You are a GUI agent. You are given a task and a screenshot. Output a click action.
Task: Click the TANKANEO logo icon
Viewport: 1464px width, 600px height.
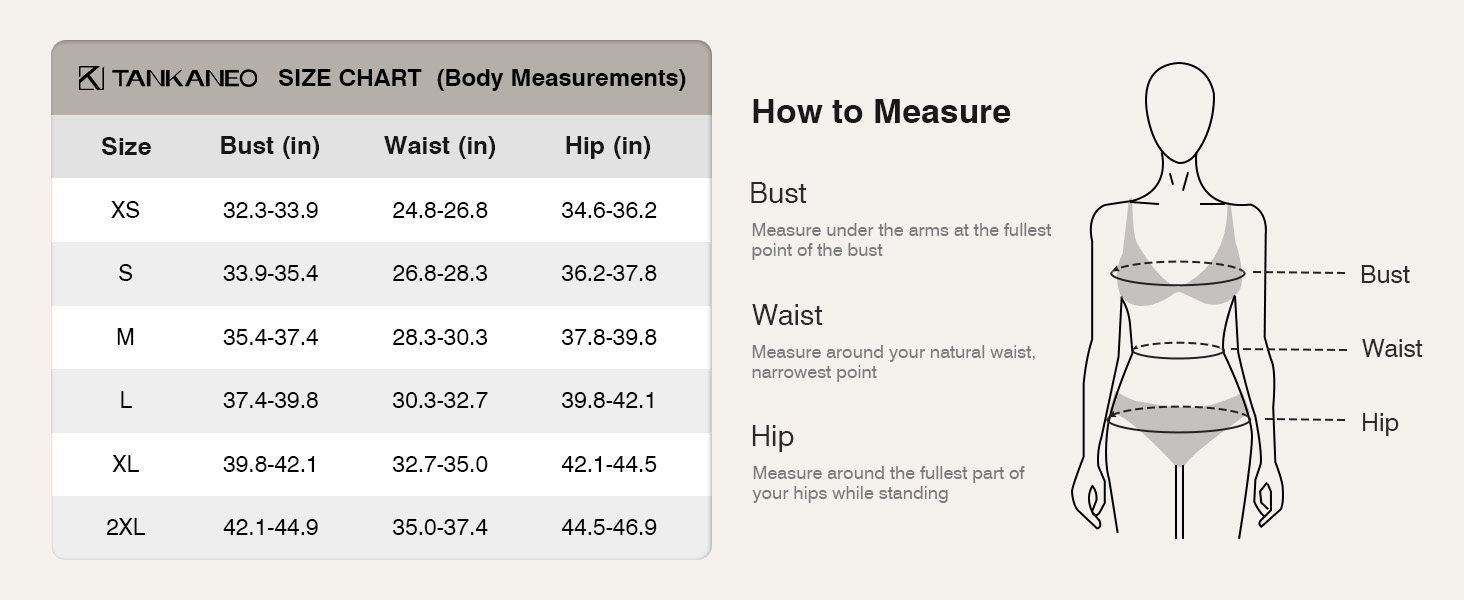tap(91, 78)
